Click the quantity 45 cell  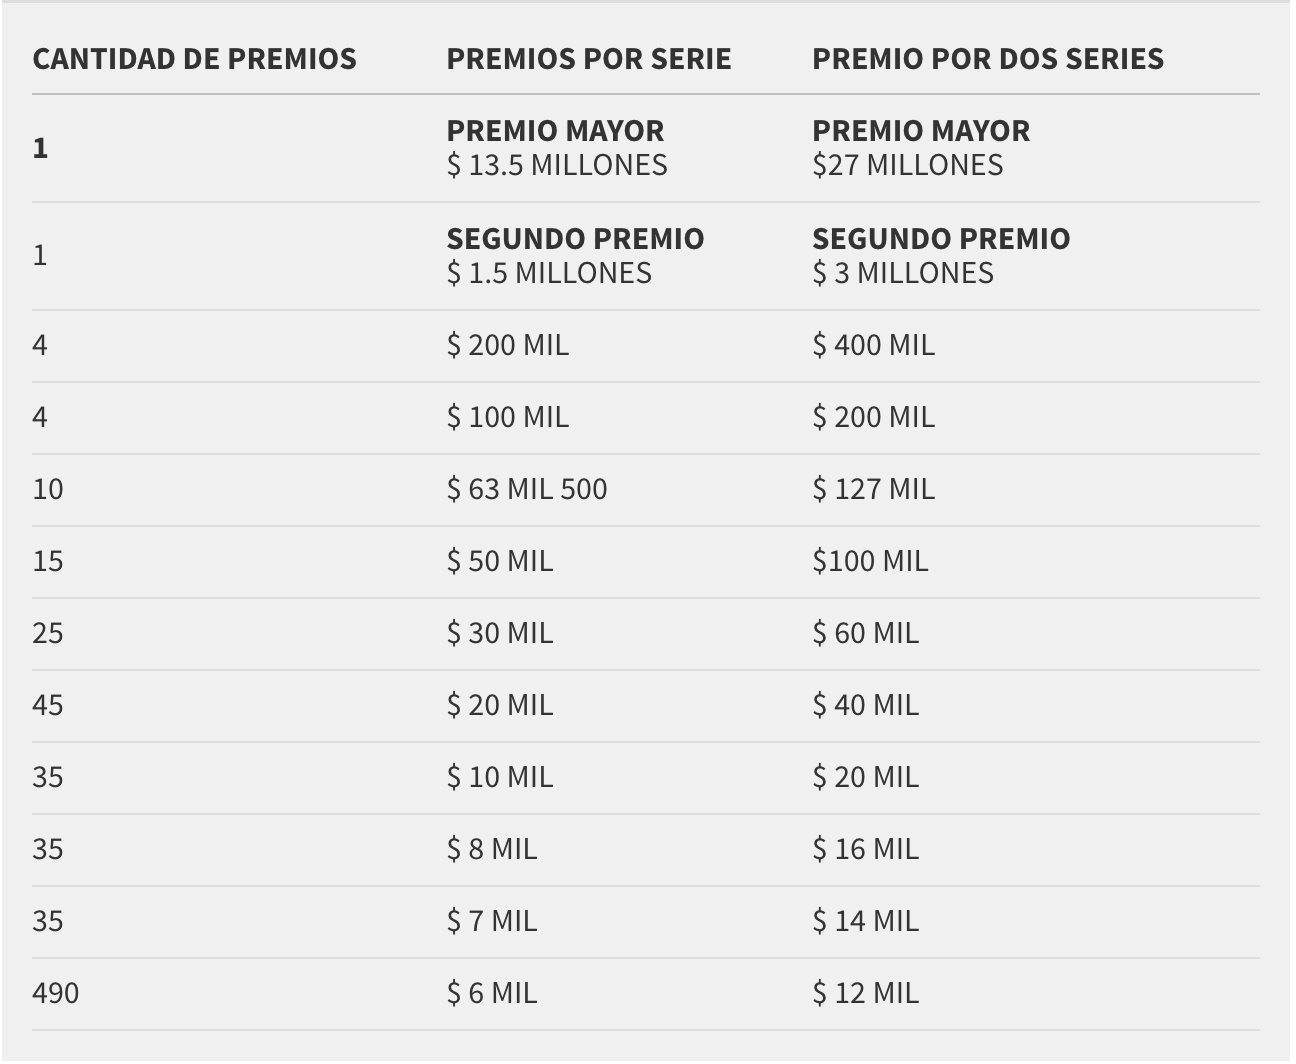coord(48,705)
